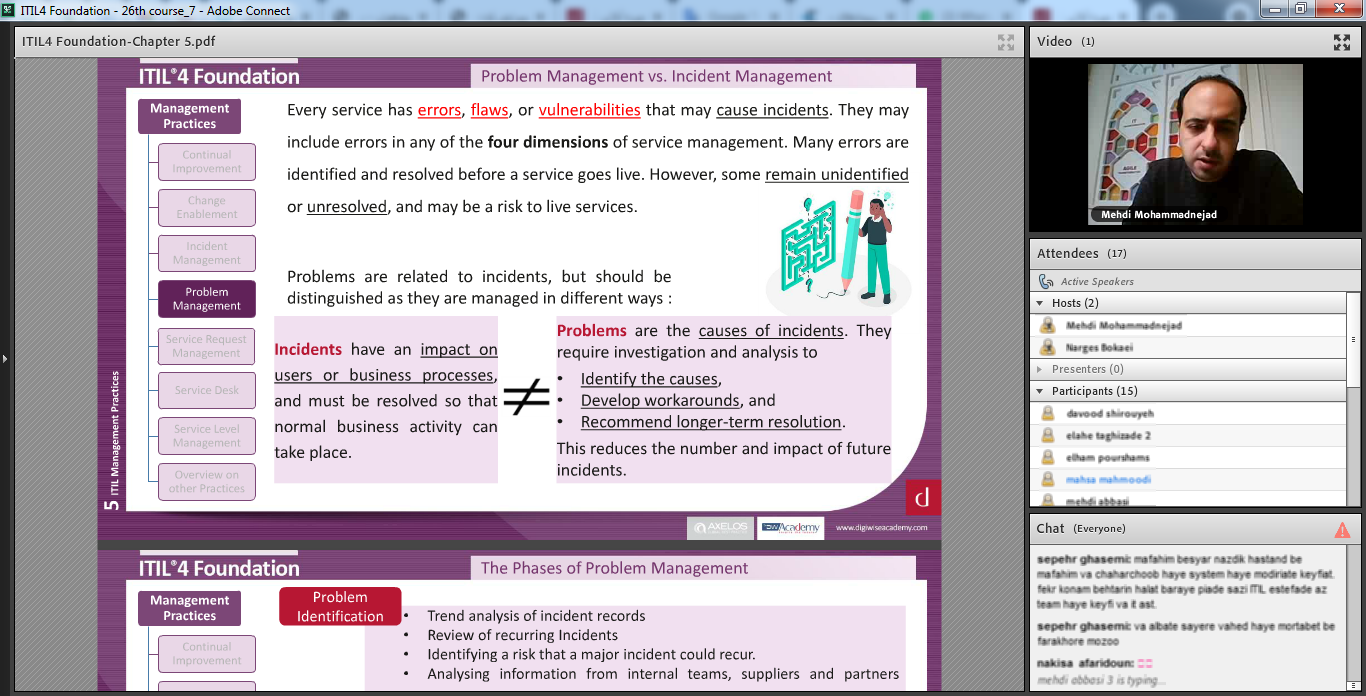
Task: Click the Chat (Everyone) pod title
Action: (1081, 528)
